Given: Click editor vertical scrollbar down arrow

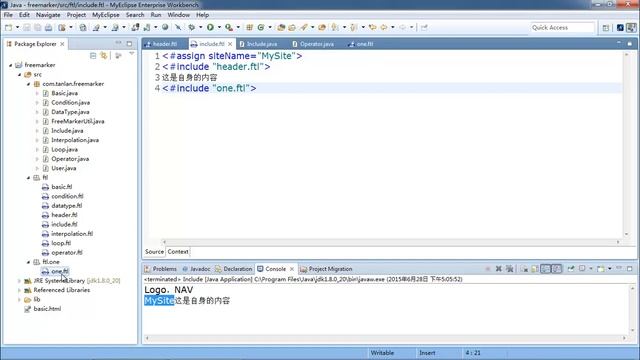Looking at the screenshot, I should [626, 234].
